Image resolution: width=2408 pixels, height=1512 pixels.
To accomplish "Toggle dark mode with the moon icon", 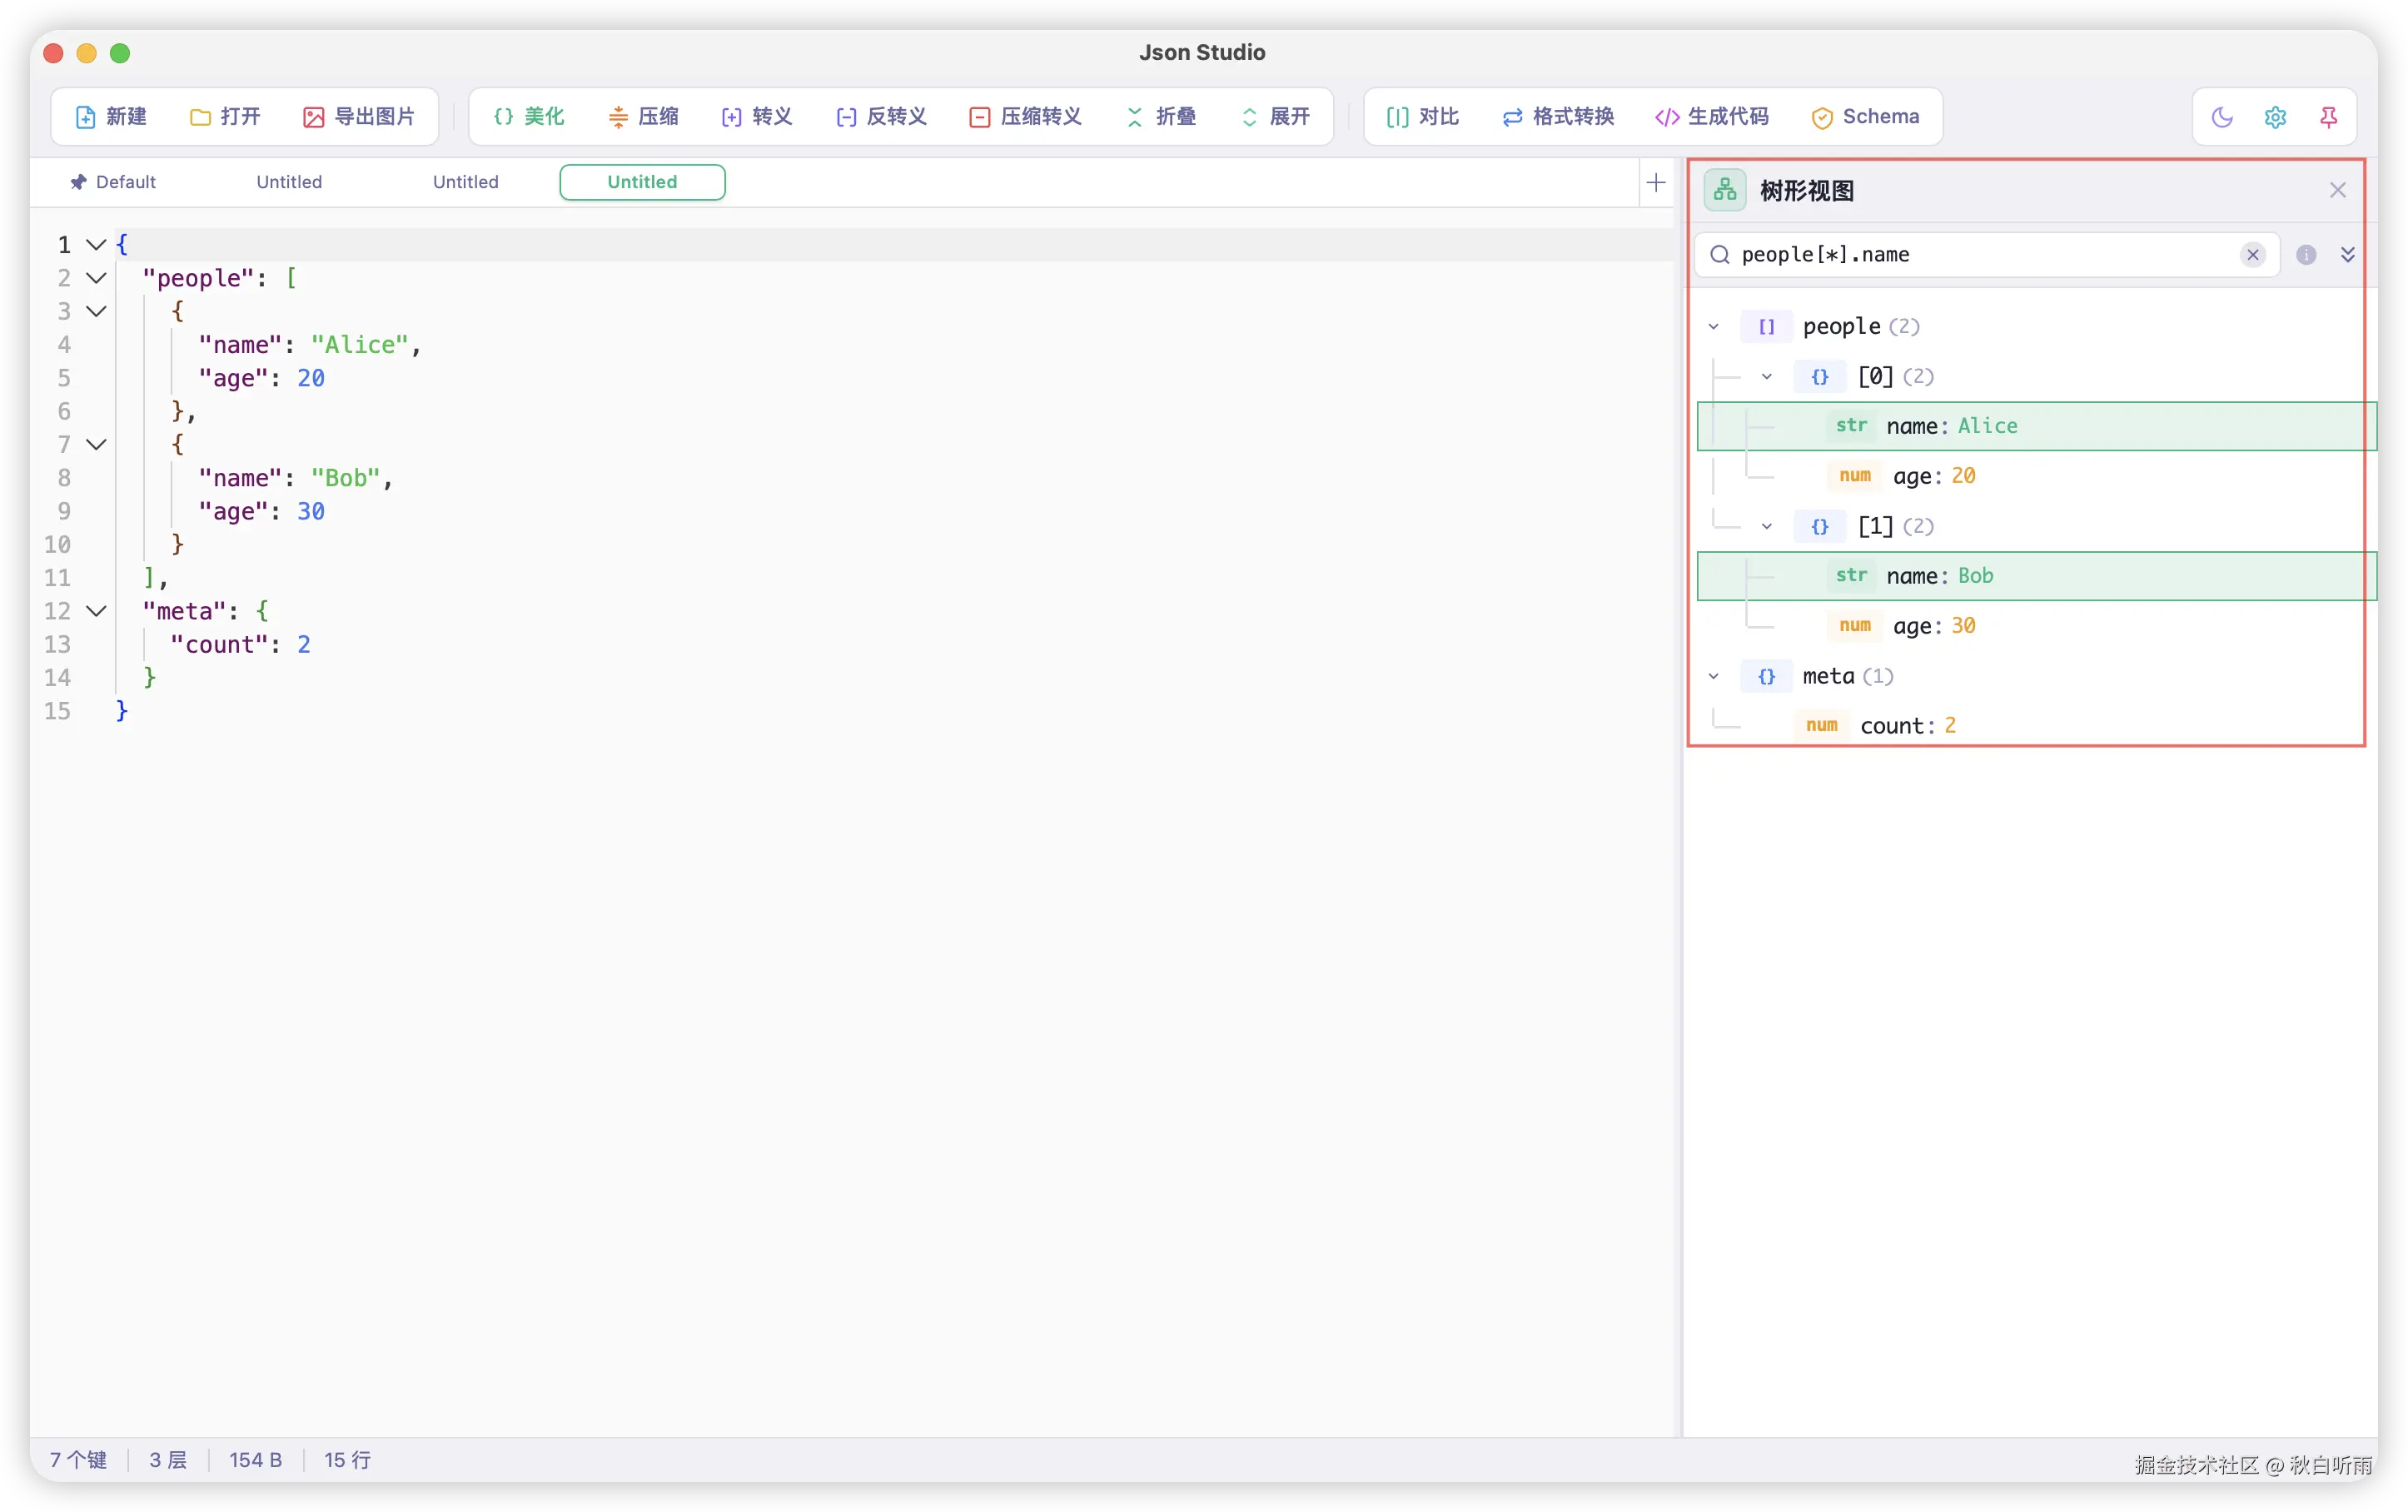I will [x=2222, y=117].
